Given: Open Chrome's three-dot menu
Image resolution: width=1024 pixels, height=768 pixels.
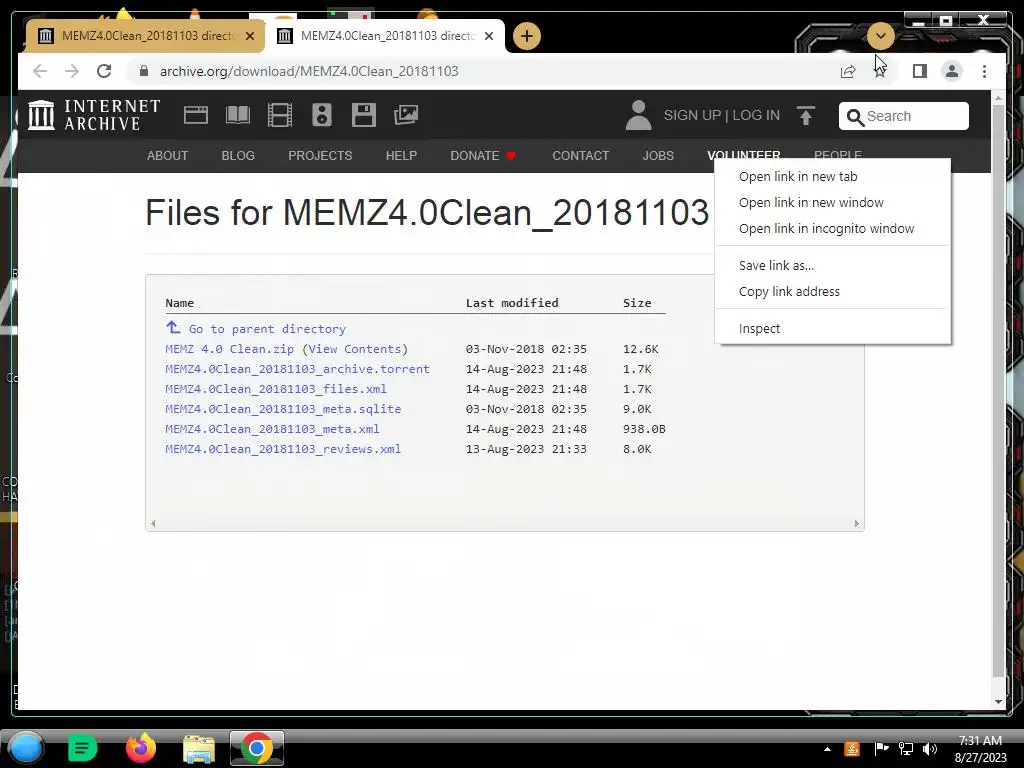Looking at the screenshot, I should click(x=984, y=71).
